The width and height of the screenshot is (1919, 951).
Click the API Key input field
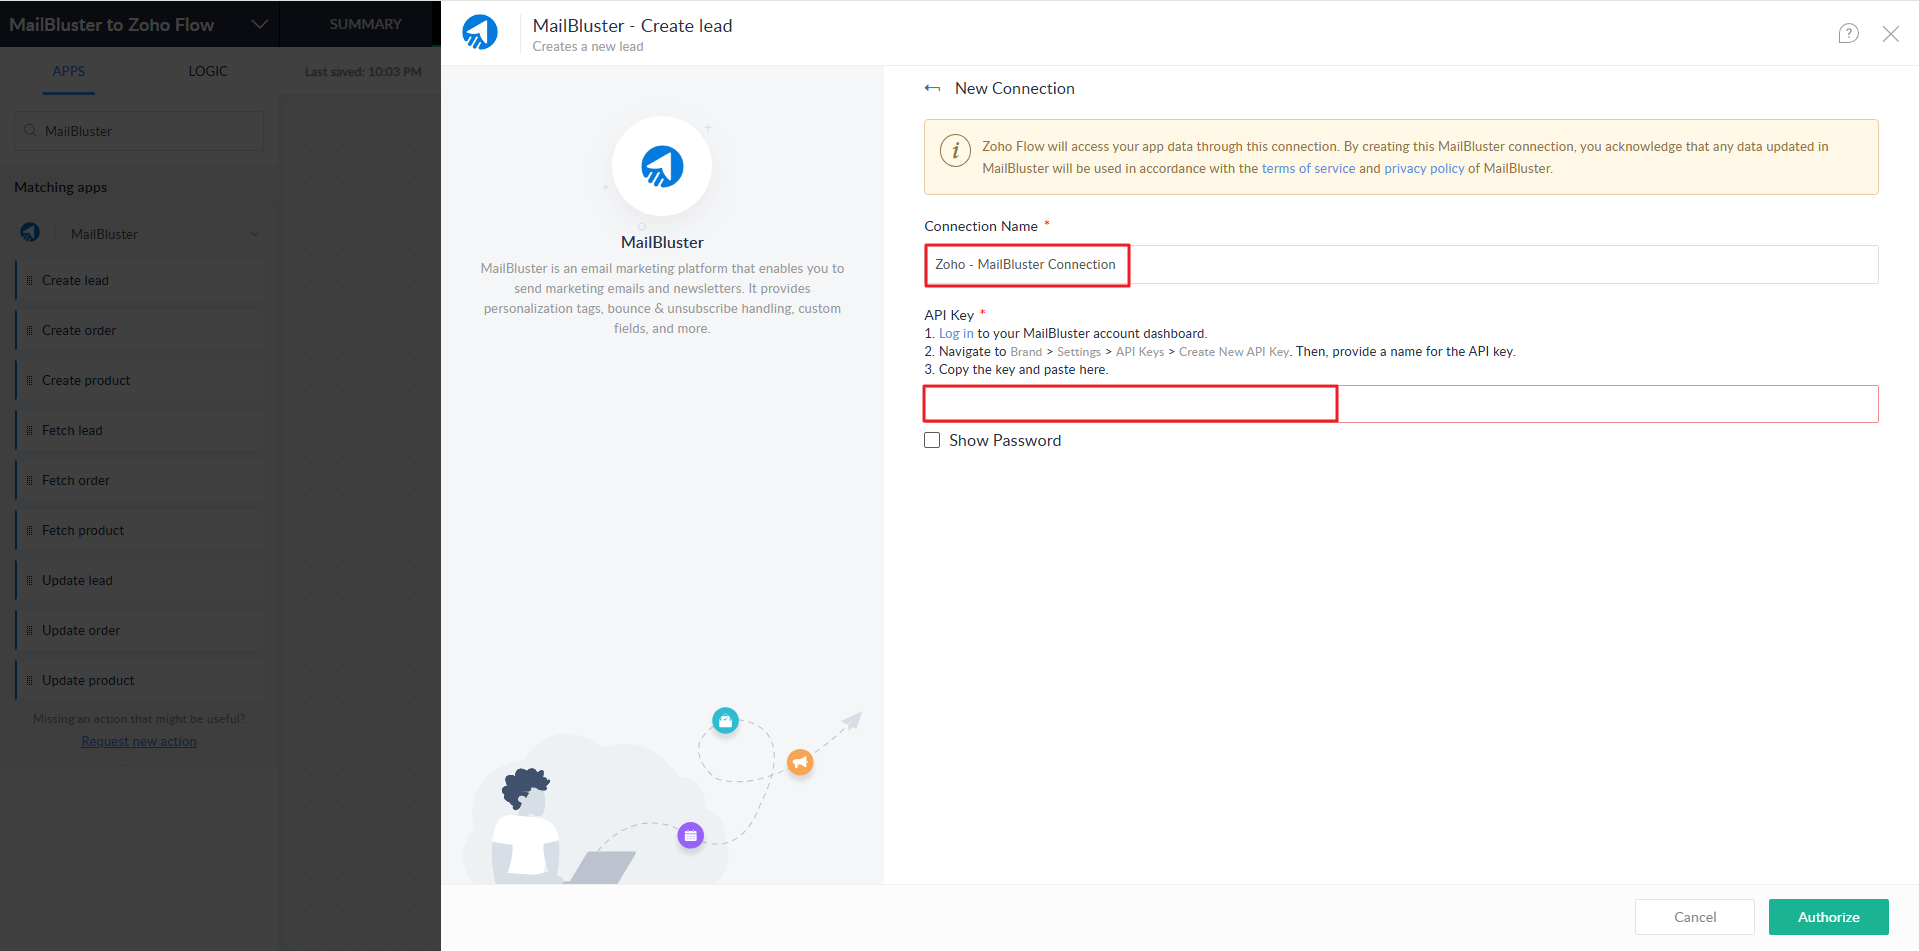pos(1400,404)
